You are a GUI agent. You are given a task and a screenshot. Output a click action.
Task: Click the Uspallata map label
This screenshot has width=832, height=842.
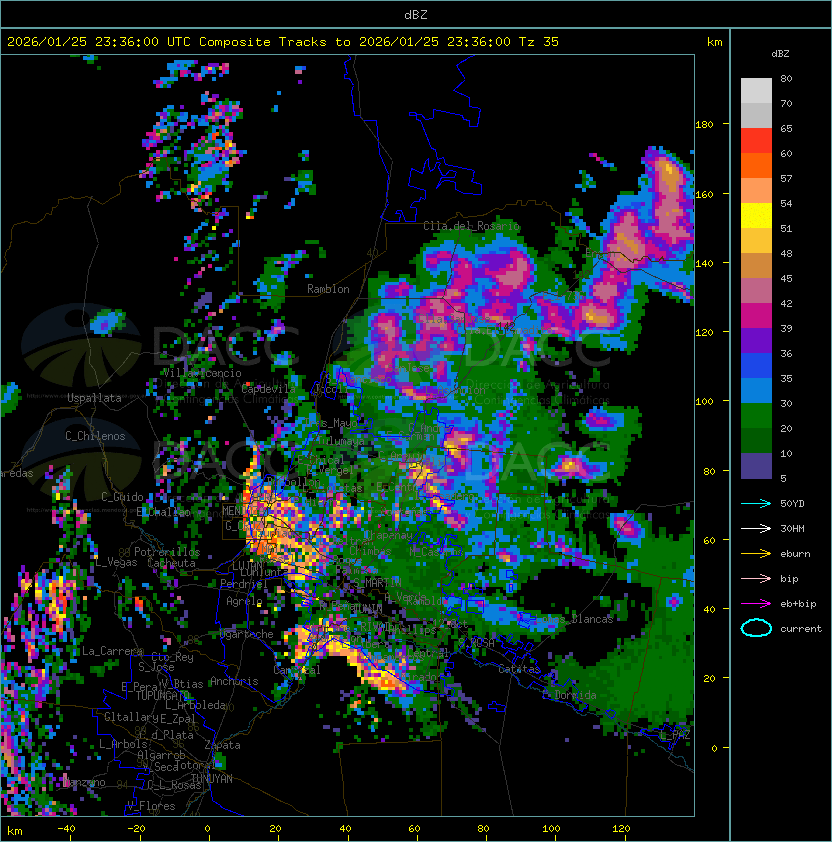coord(94,398)
